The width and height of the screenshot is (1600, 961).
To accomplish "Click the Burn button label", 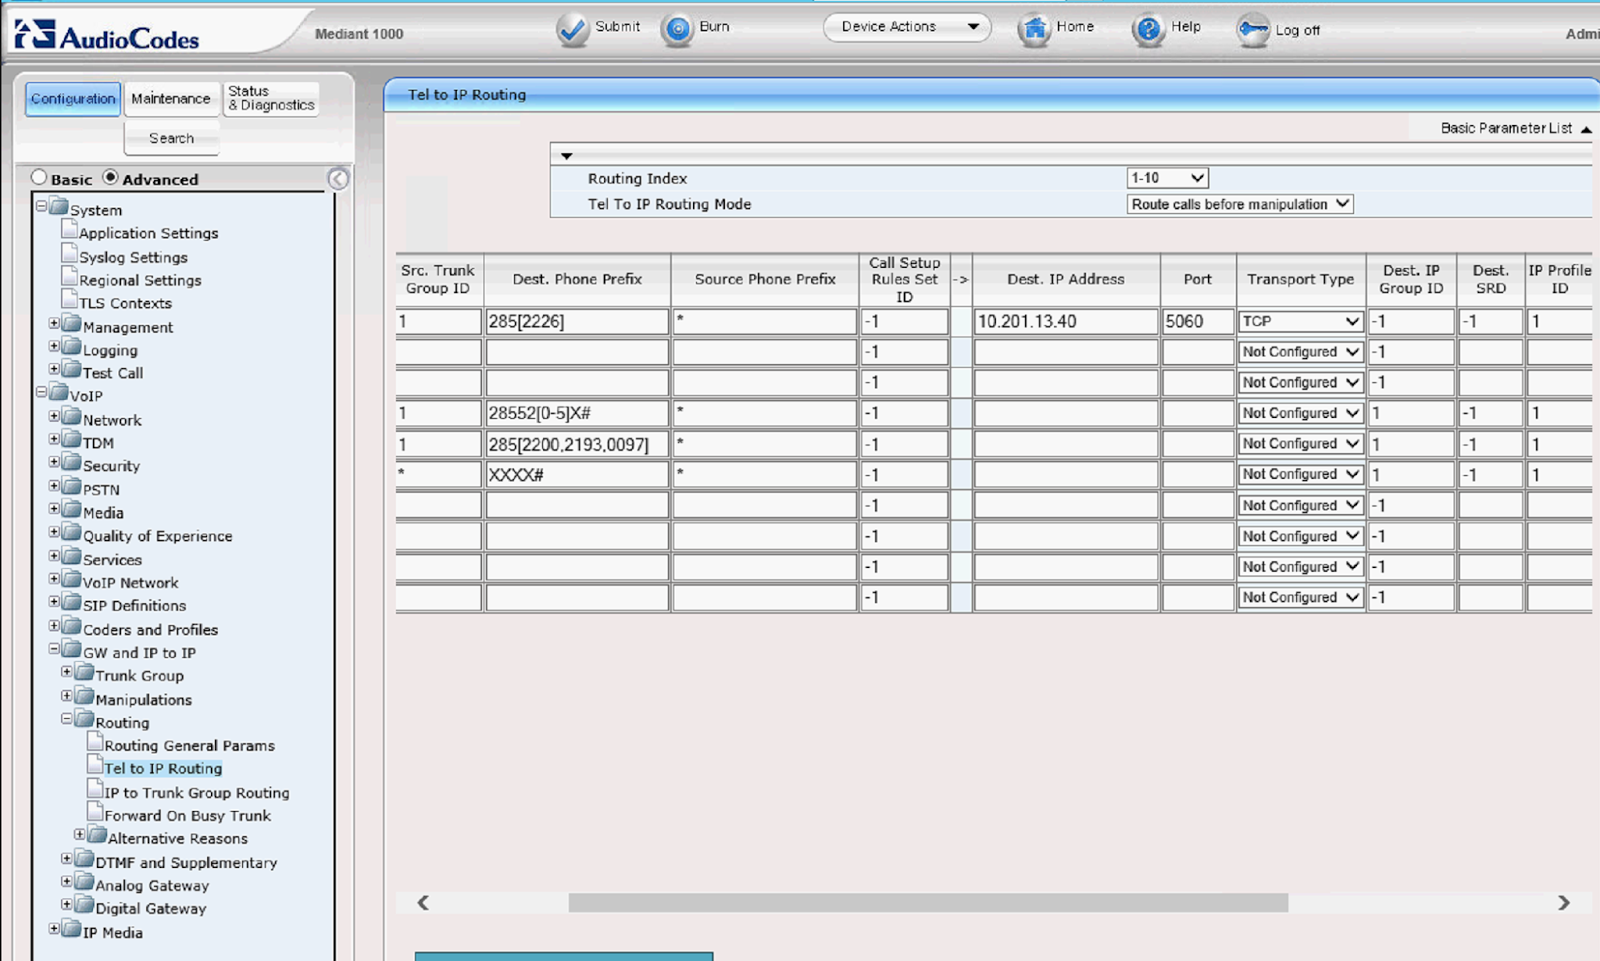I will pos(714,27).
